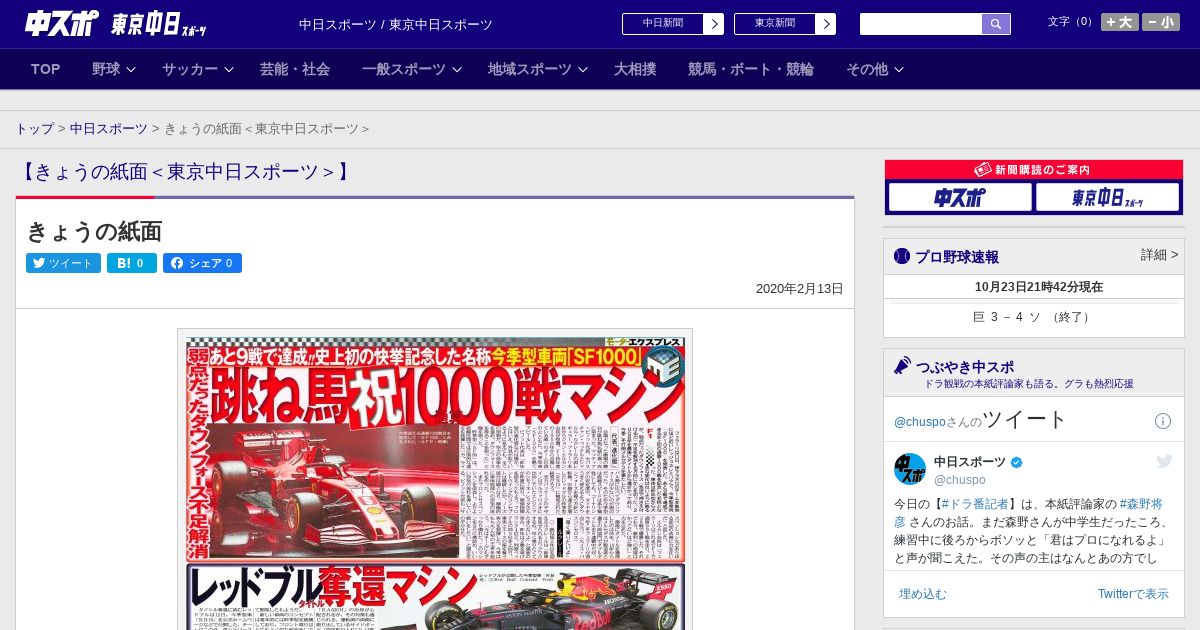Open プロ野球速報 詳細 link

(x=1160, y=255)
